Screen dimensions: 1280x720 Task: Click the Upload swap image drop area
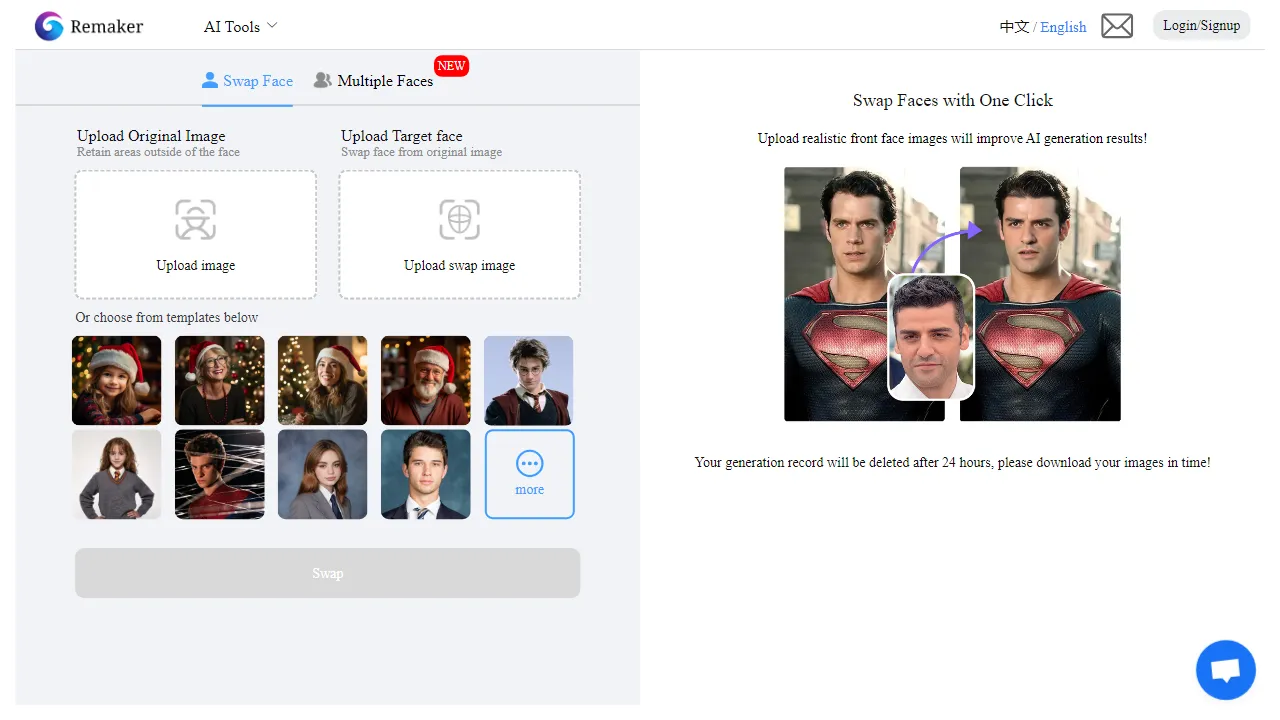tap(460, 235)
